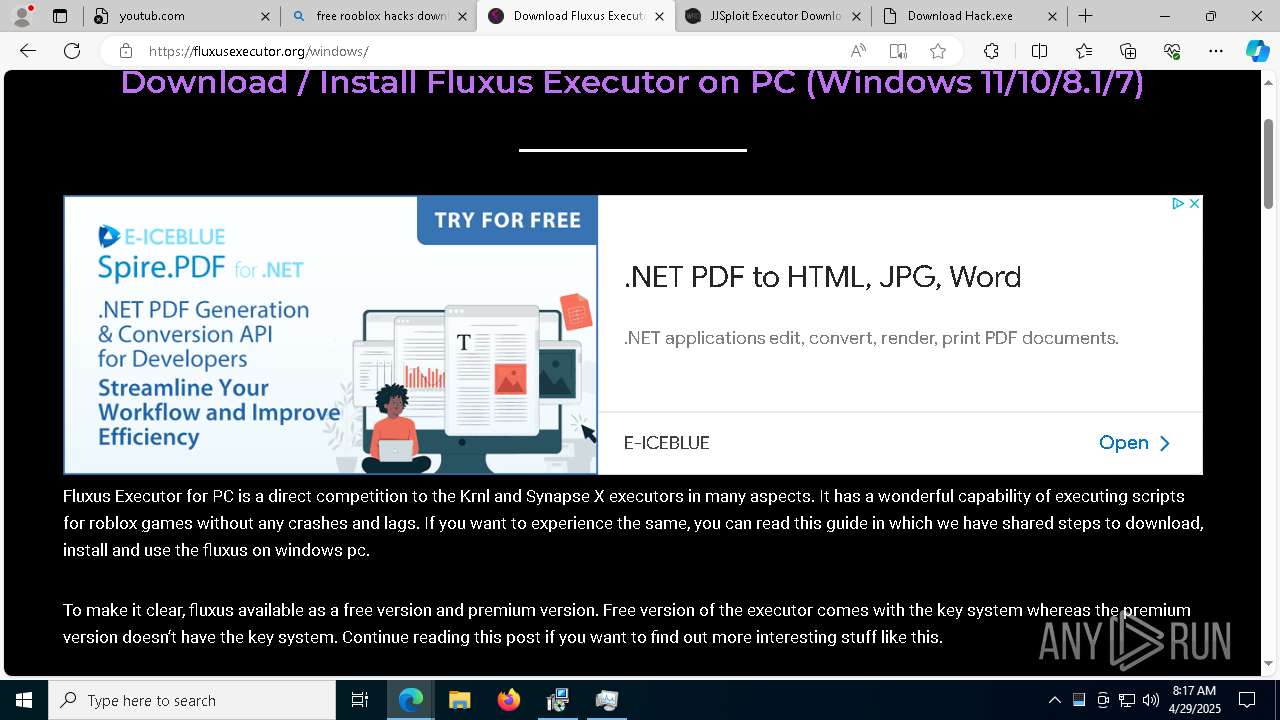View site information lock icon
1280x720 pixels.
pos(125,51)
